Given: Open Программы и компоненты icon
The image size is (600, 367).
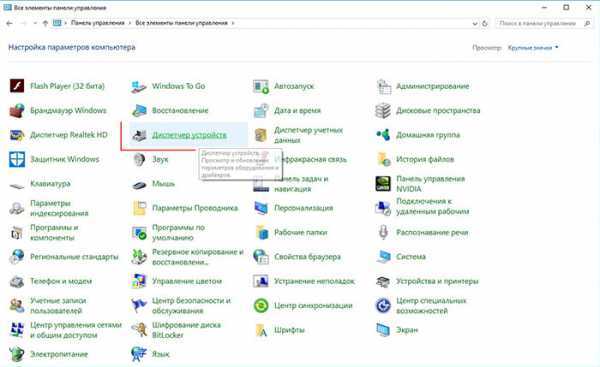Looking at the screenshot, I should 17,233.
